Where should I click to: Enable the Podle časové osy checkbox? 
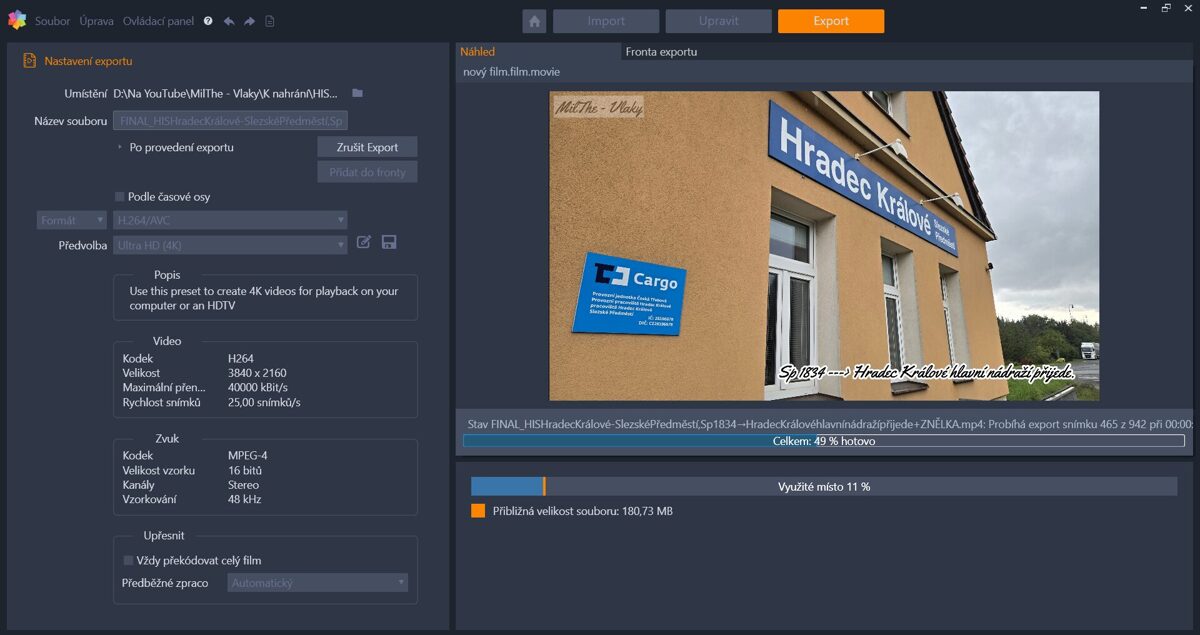117,197
